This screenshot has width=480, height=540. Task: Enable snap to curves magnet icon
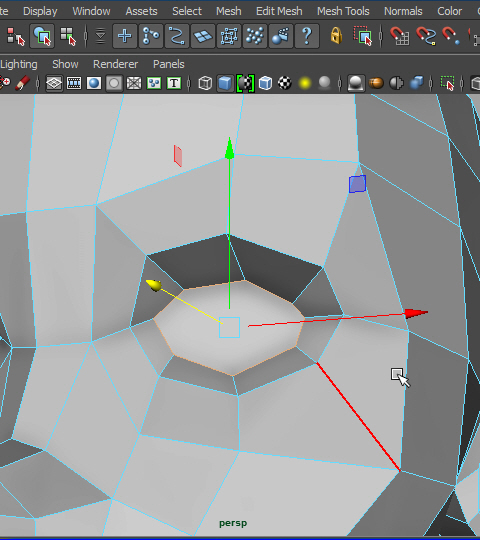click(x=426, y=36)
